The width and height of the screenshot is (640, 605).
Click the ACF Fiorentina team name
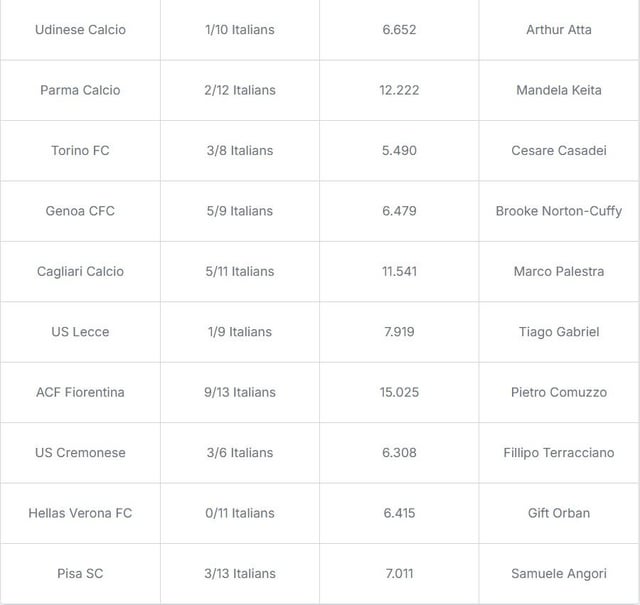tap(80, 392)
